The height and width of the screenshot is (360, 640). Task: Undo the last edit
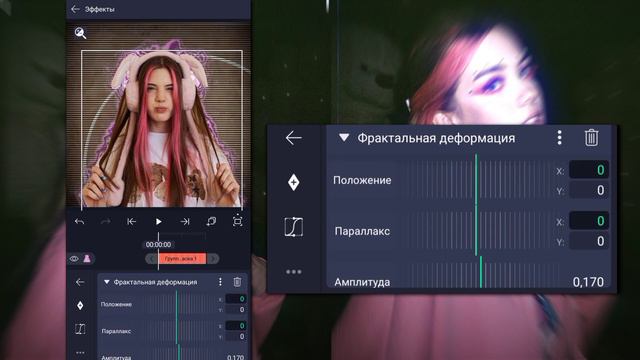coord(80,222)
